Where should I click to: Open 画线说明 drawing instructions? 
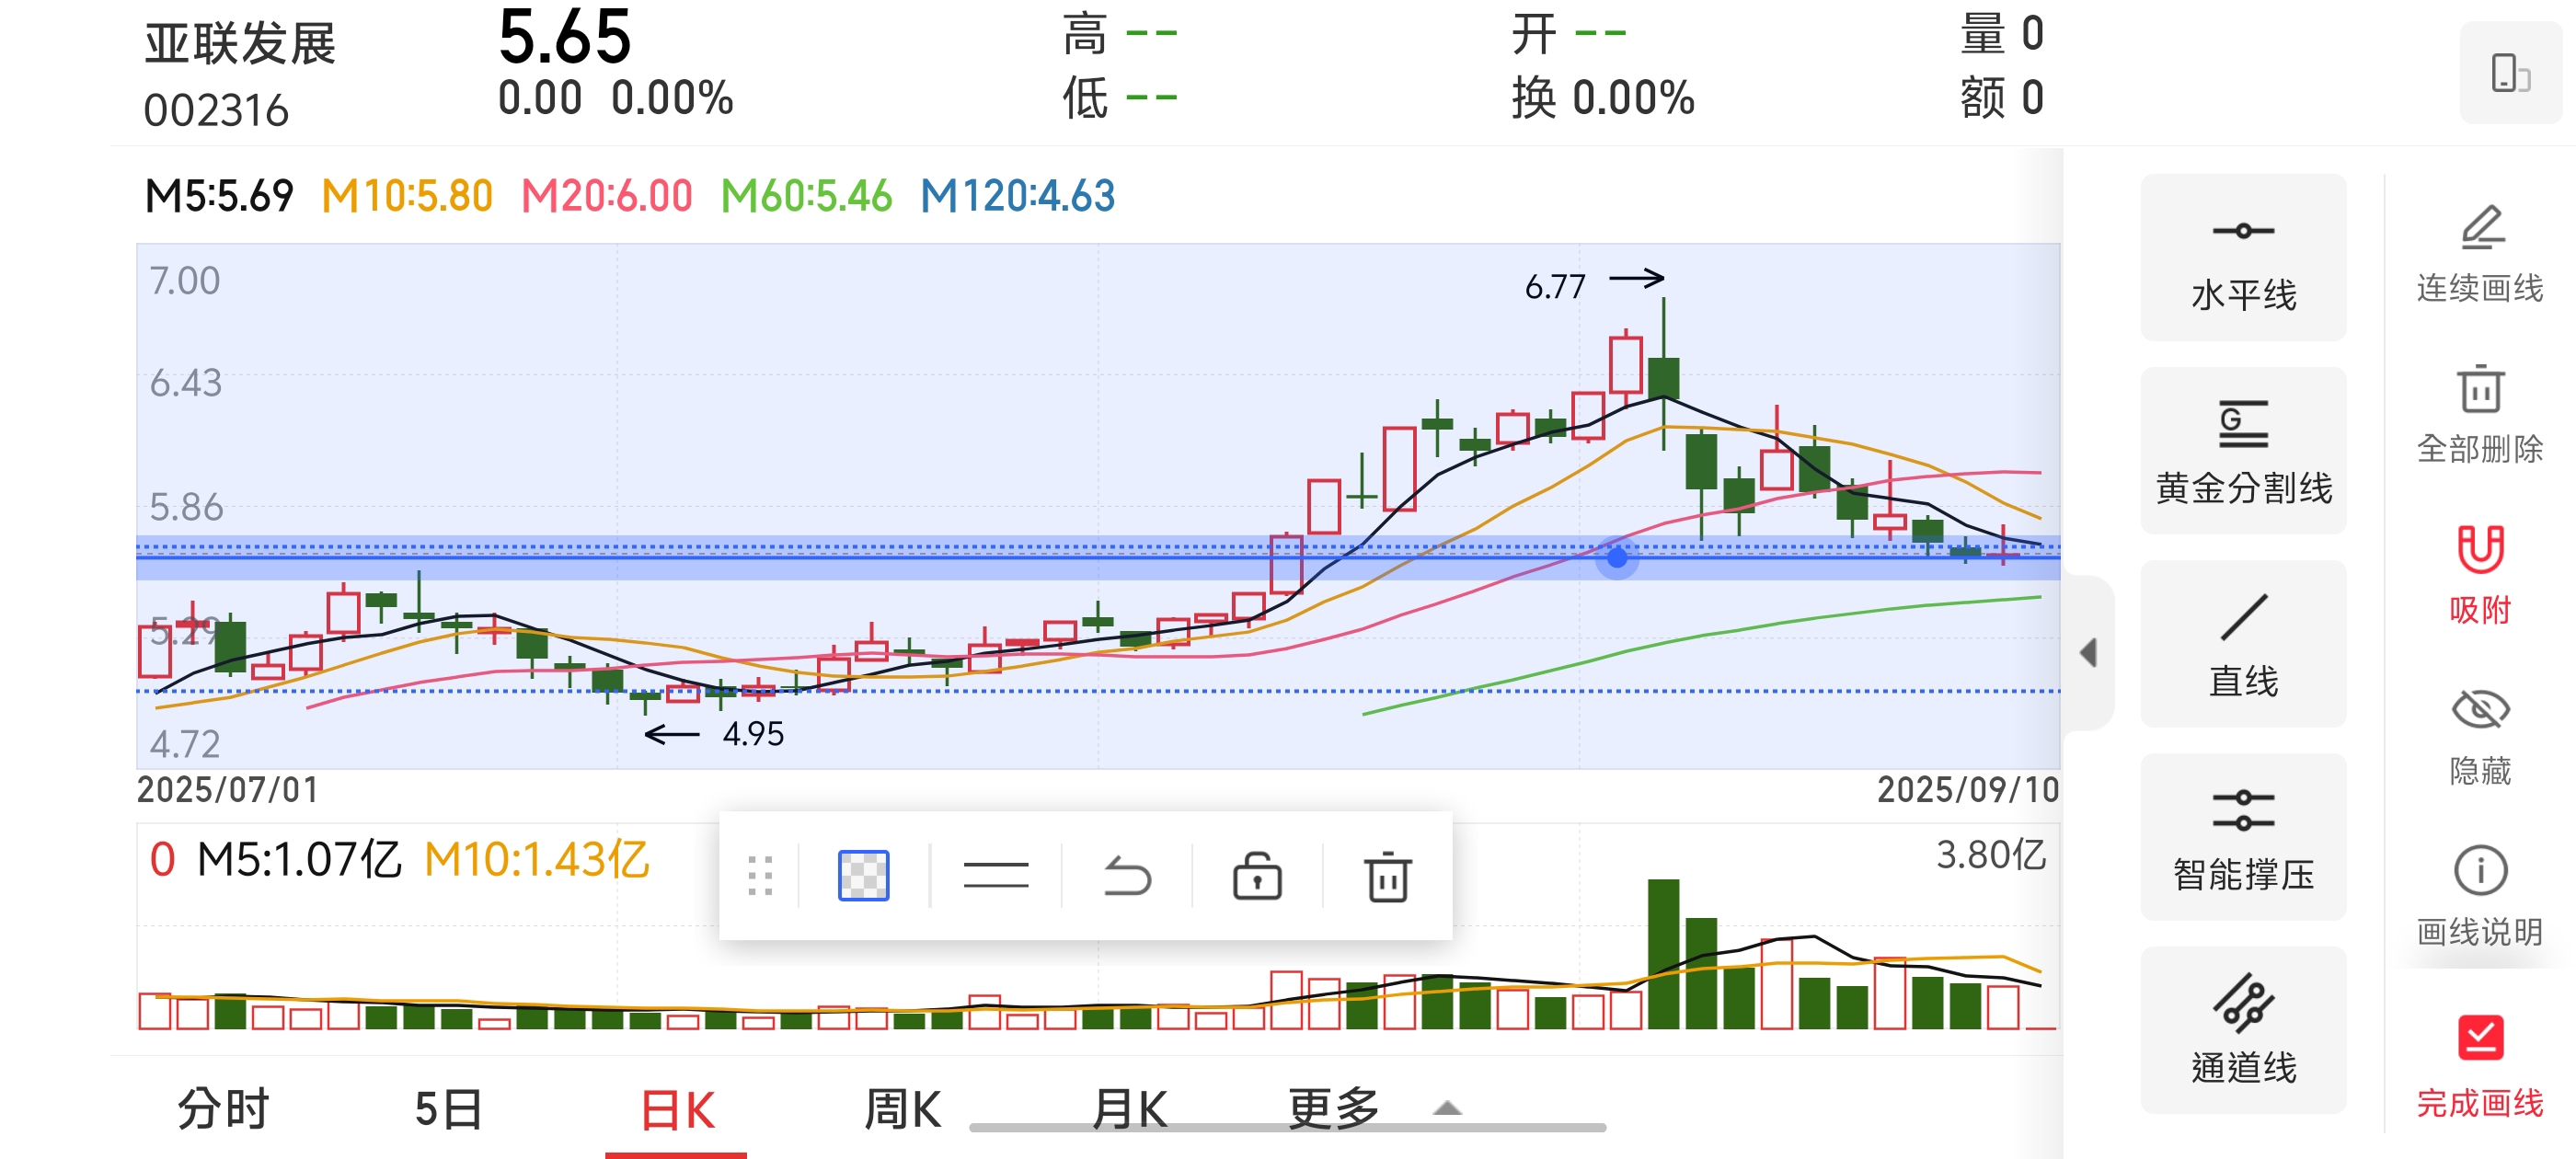click(2480, 898)
